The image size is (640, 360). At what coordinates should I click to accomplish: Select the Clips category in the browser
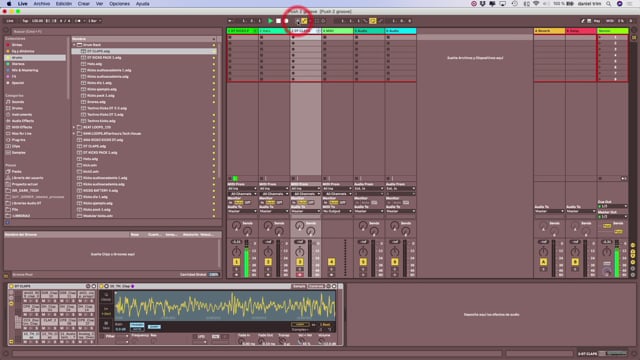point(16,146)
